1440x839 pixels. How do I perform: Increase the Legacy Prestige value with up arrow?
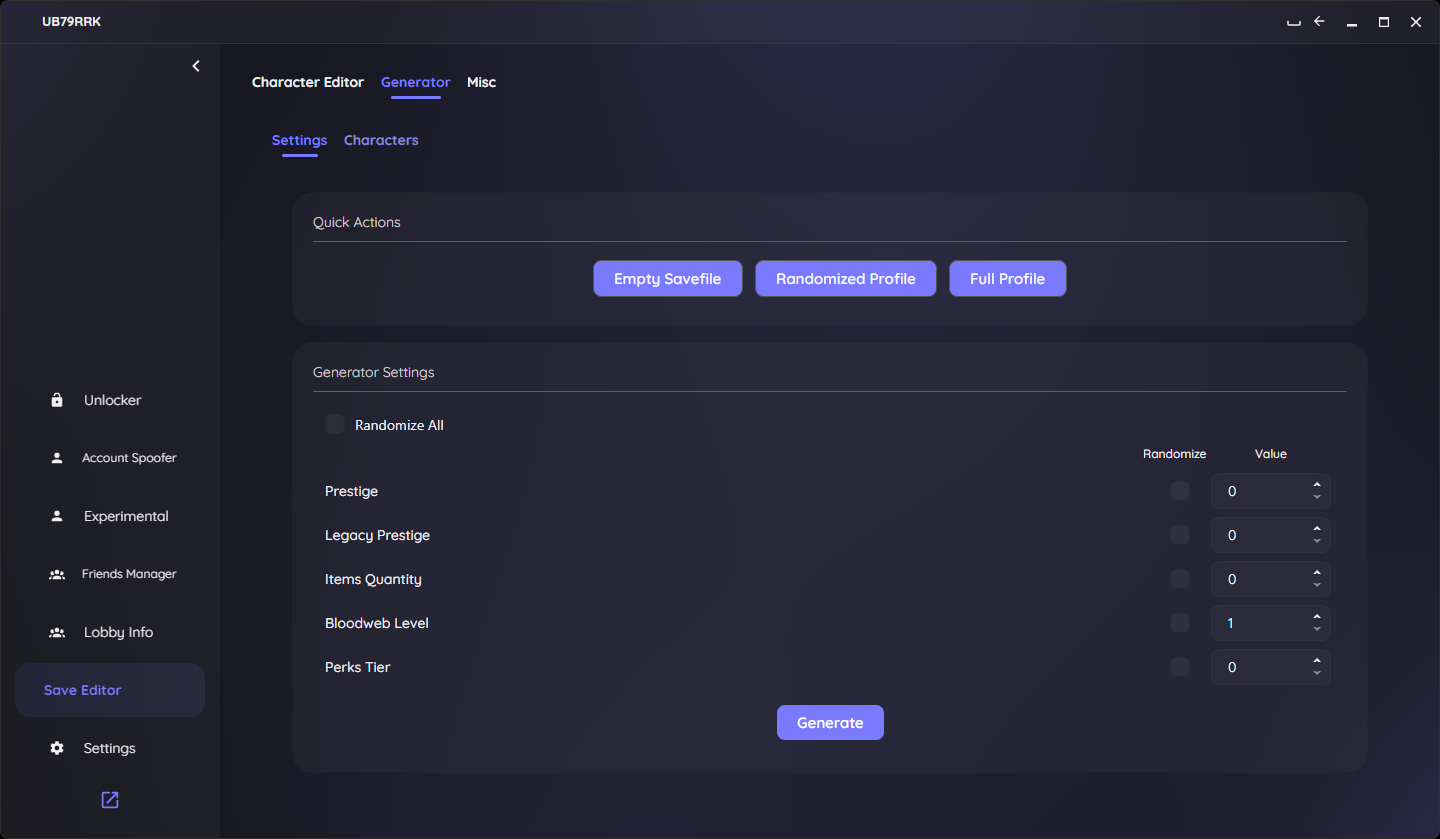tap(1317, 529)
